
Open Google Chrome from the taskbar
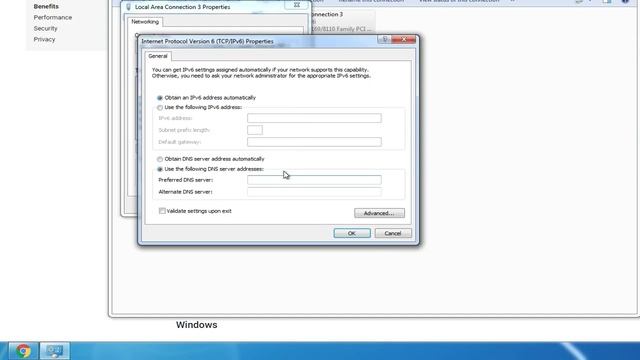pyautogui.click(x=23, y=351)
